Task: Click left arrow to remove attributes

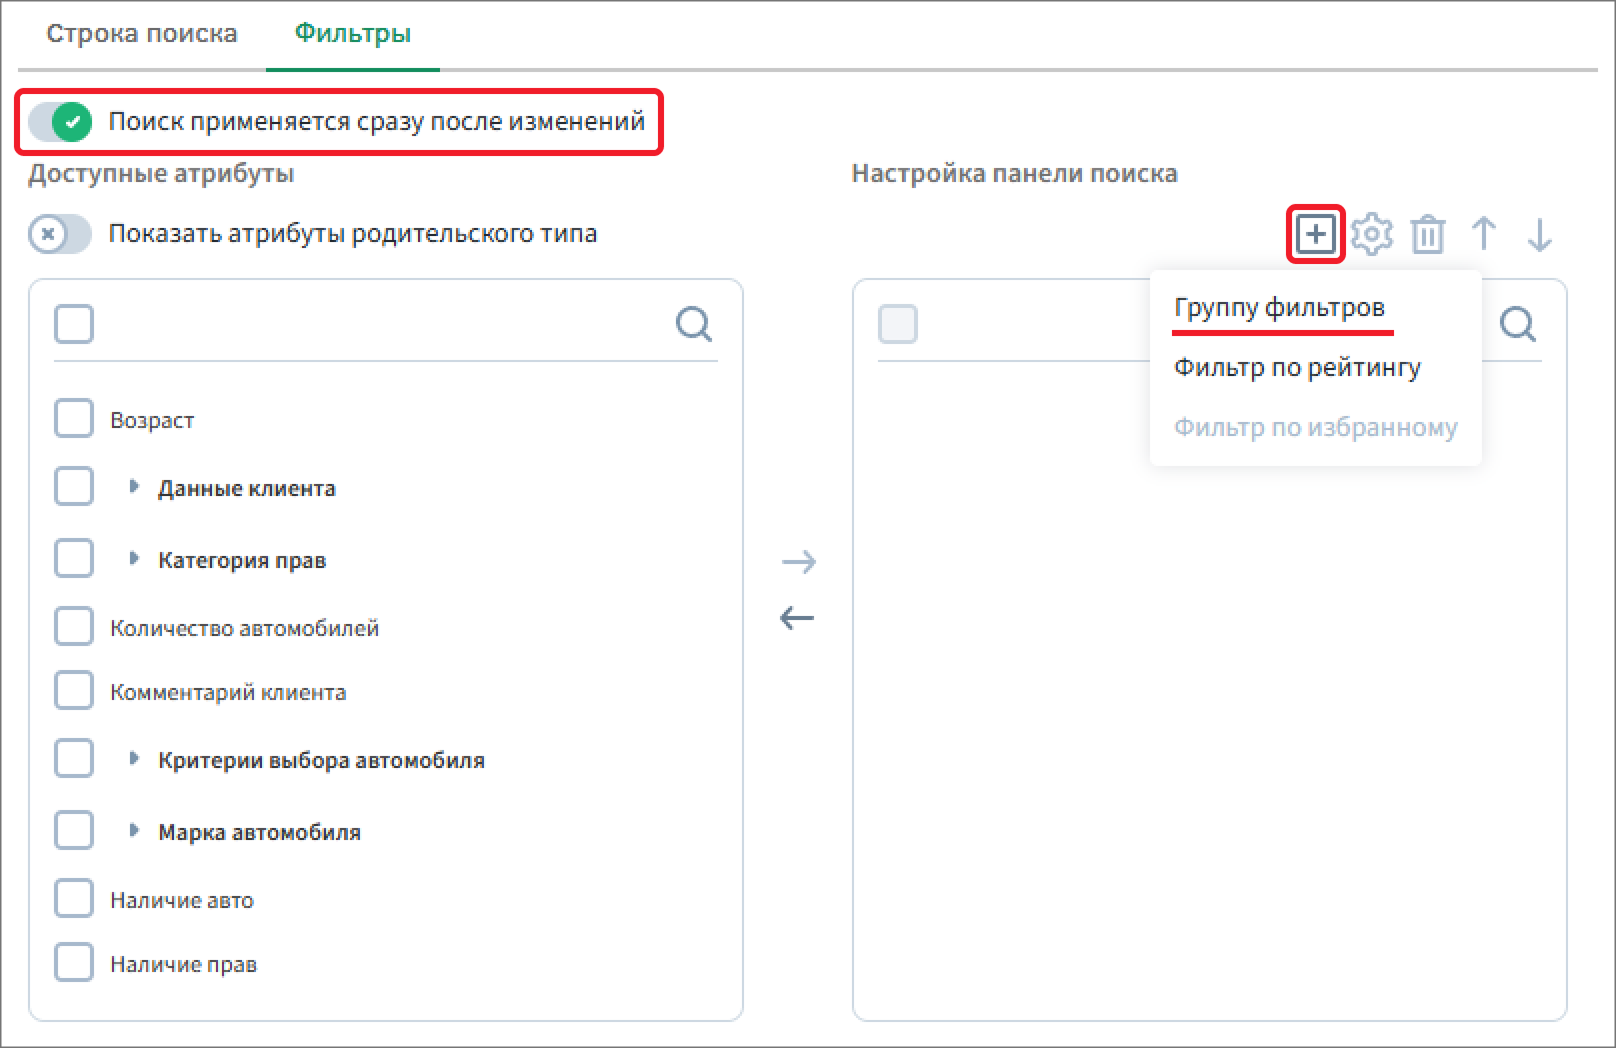Action: [798, 618]
